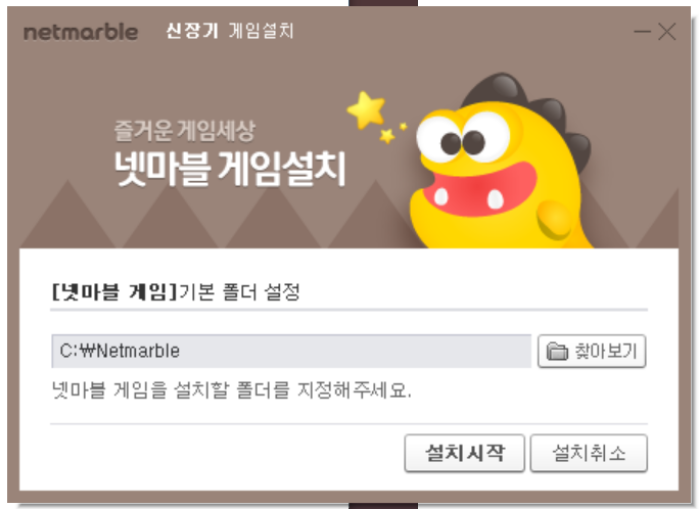
Task: Click the large yellow star
Action: tap(366, 110)
